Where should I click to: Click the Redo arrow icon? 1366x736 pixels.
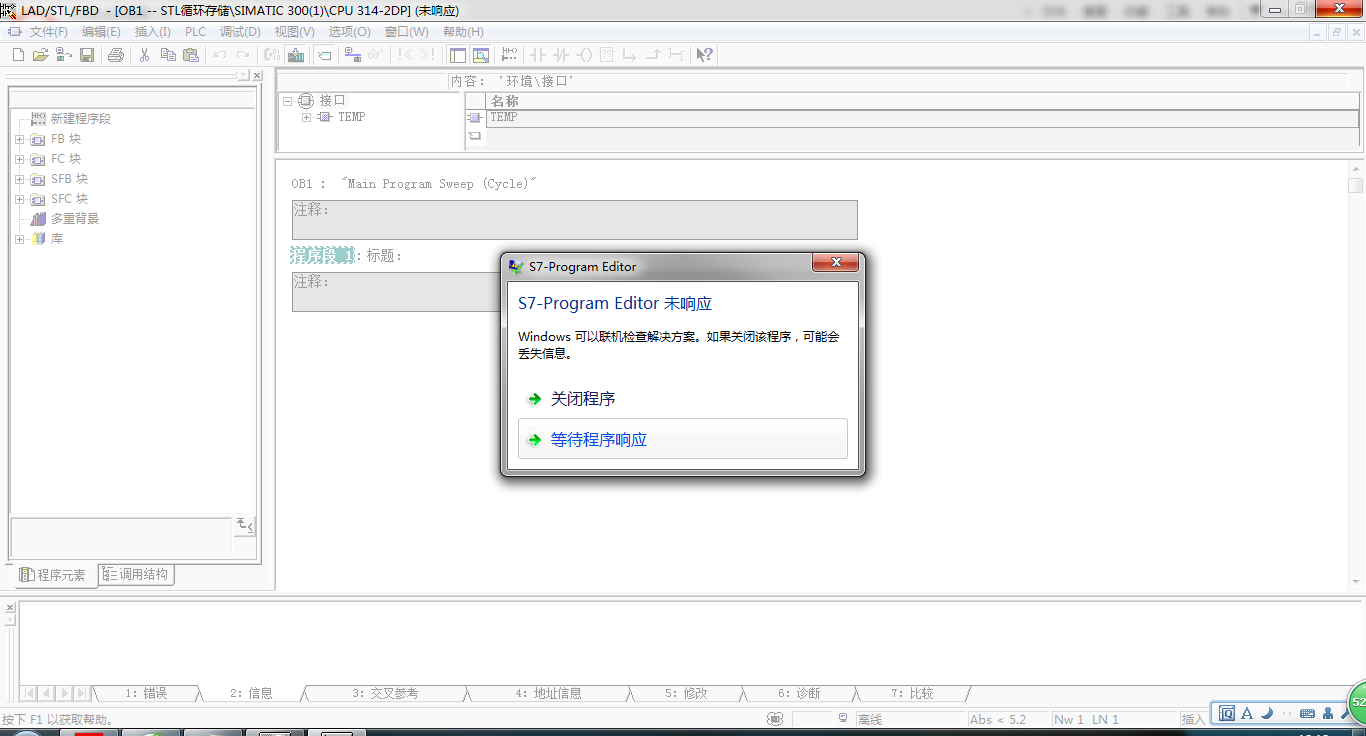point(243,55)
